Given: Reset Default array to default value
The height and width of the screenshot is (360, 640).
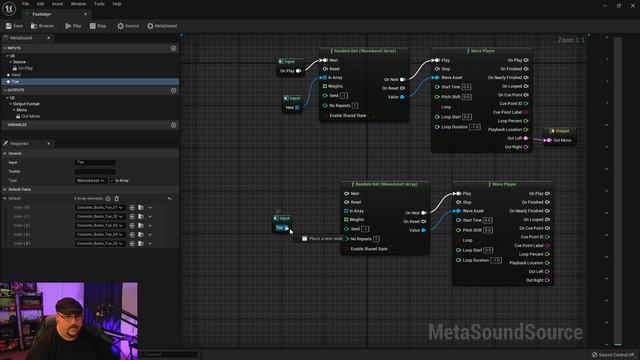Looking at the screenshot, I should (x=169, y=199).
